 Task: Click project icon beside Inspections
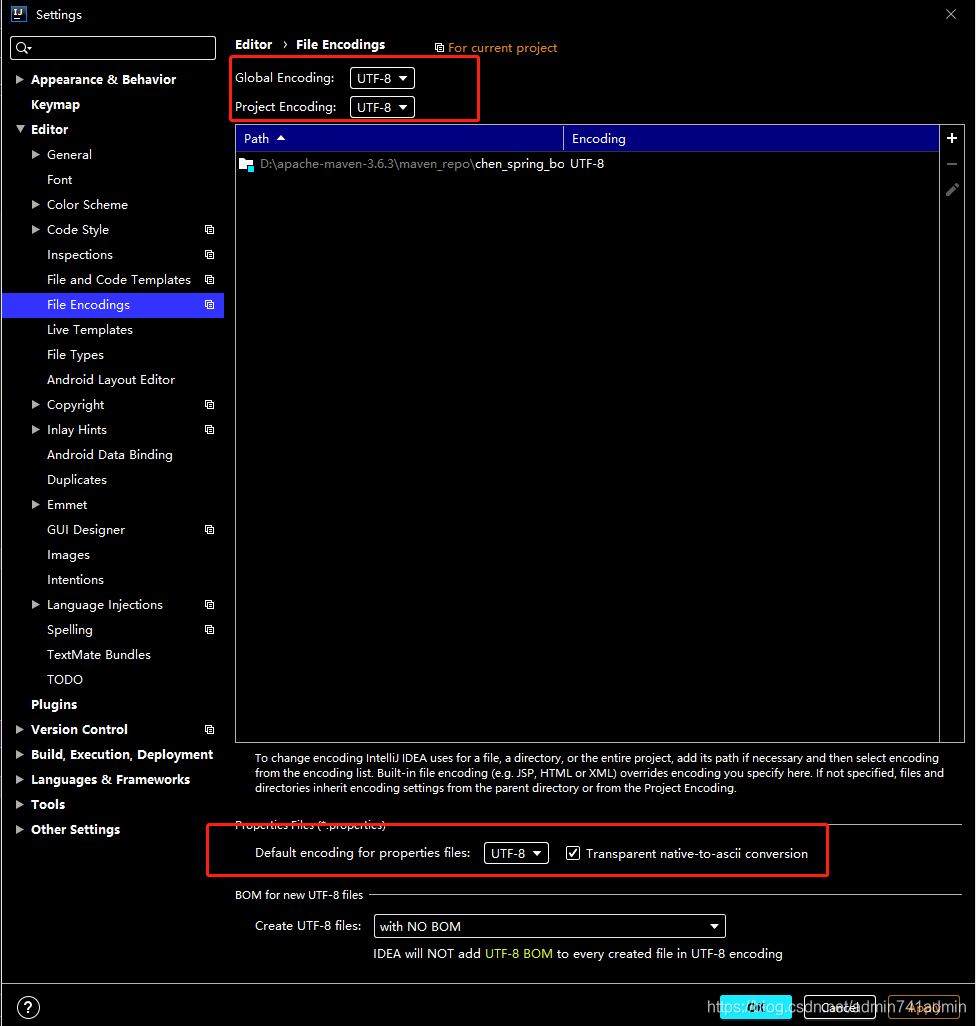point(209,255)
